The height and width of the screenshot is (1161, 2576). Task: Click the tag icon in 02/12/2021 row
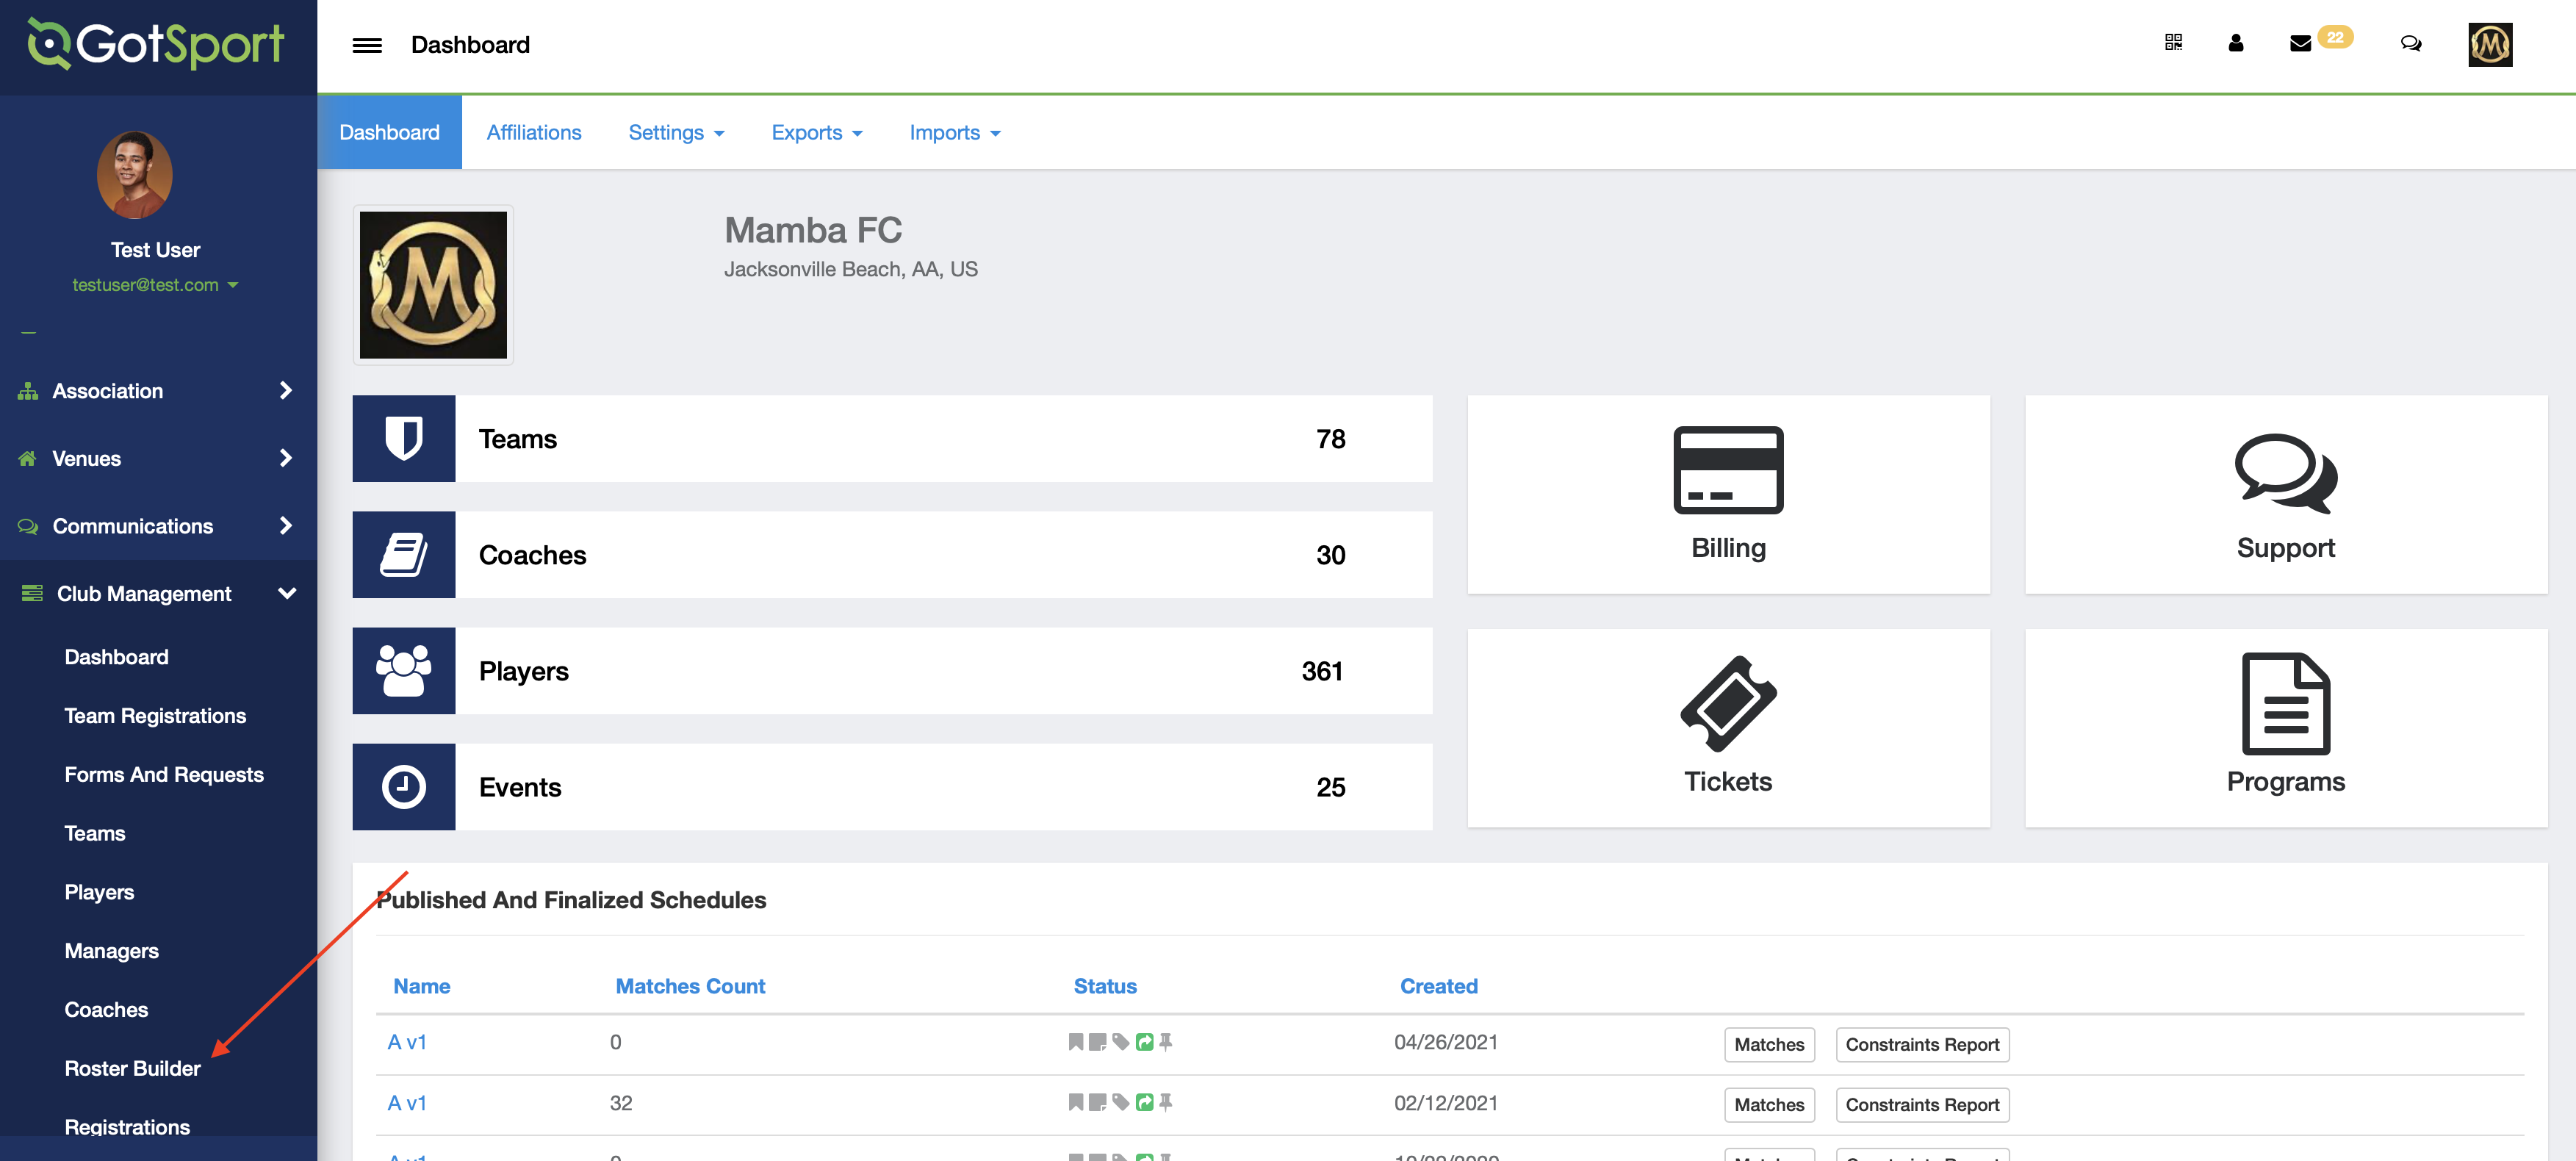tap(1121, 1102)
